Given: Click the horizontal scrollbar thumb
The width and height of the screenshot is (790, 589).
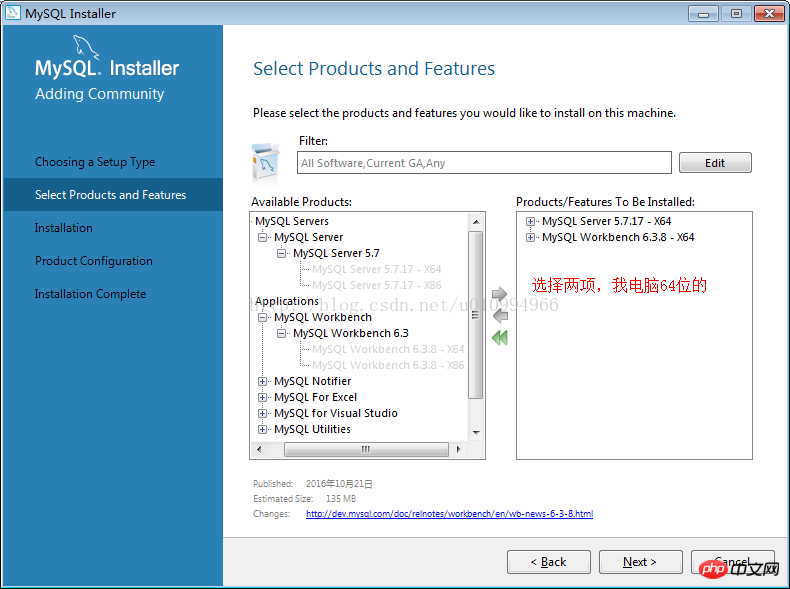Looking at the screenshot, I should click(366, 449).
